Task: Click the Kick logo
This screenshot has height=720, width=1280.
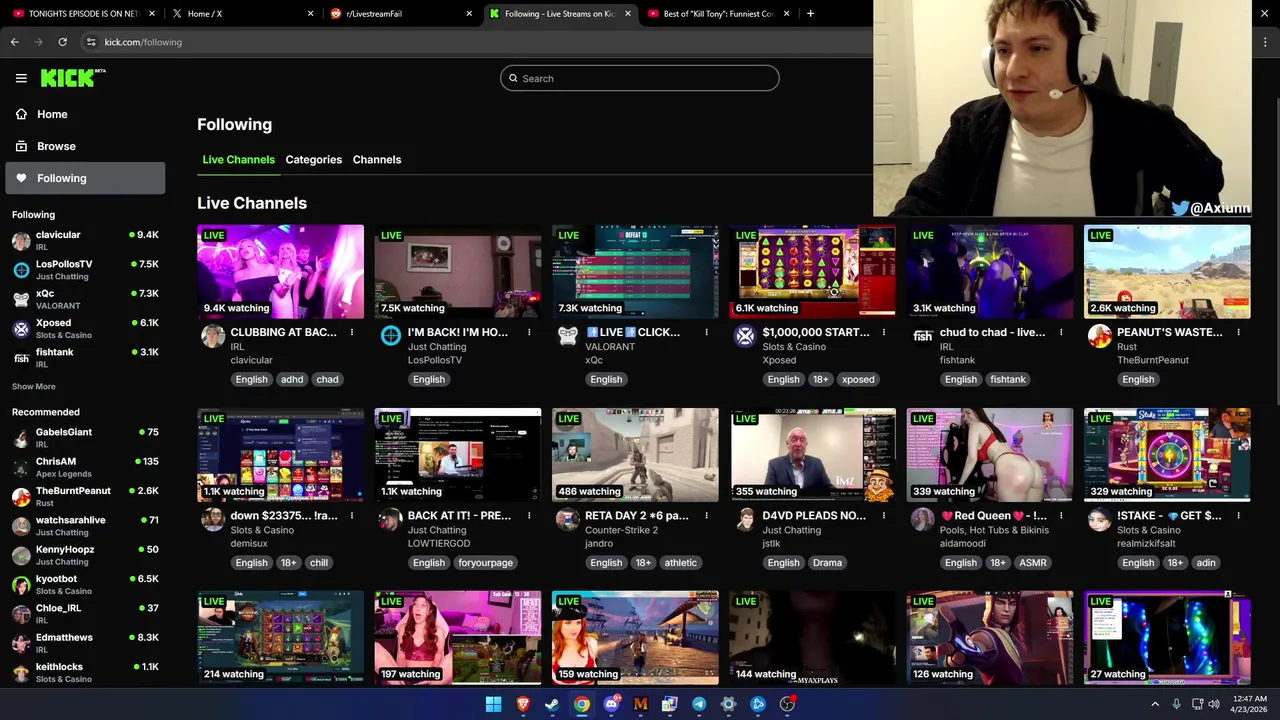Action: coord(73,78)
